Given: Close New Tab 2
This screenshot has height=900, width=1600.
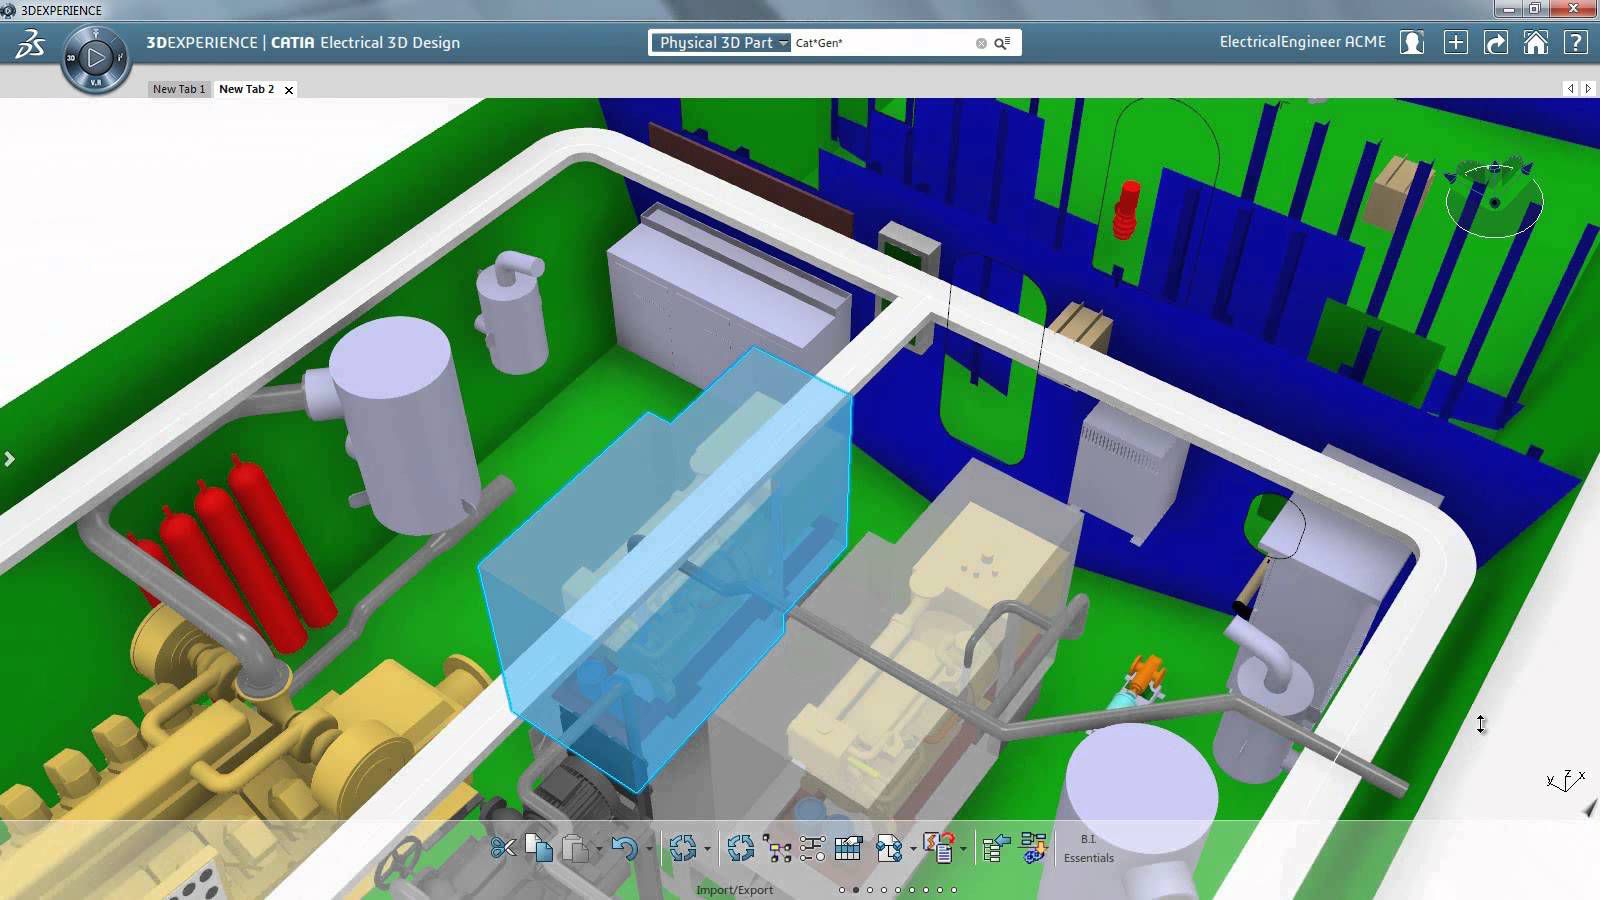Looking at the screenshot, I should [289, 90].
